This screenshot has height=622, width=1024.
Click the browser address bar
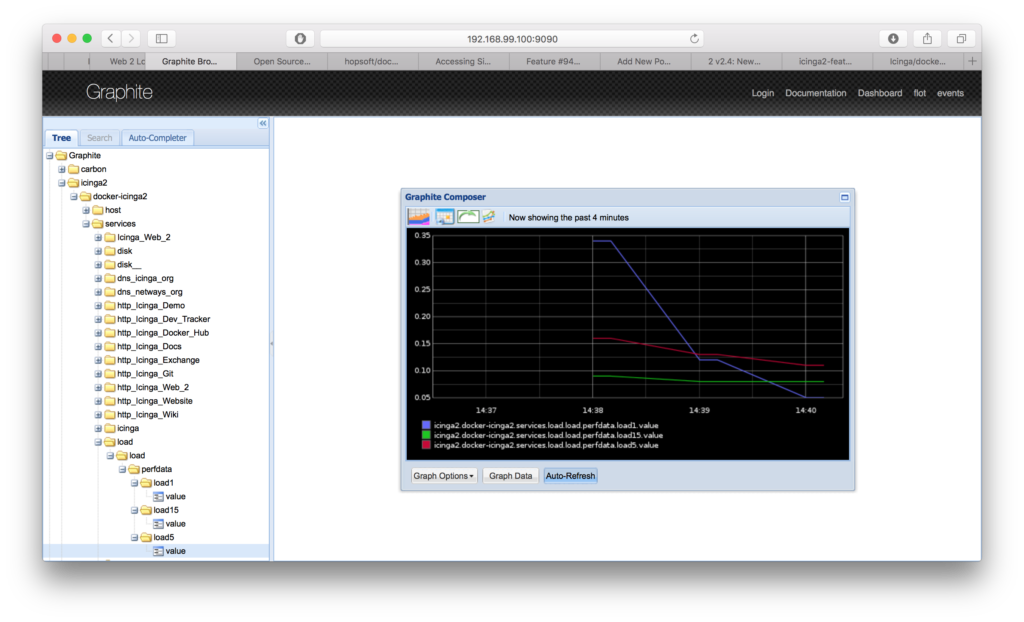(x=512, y=39)
